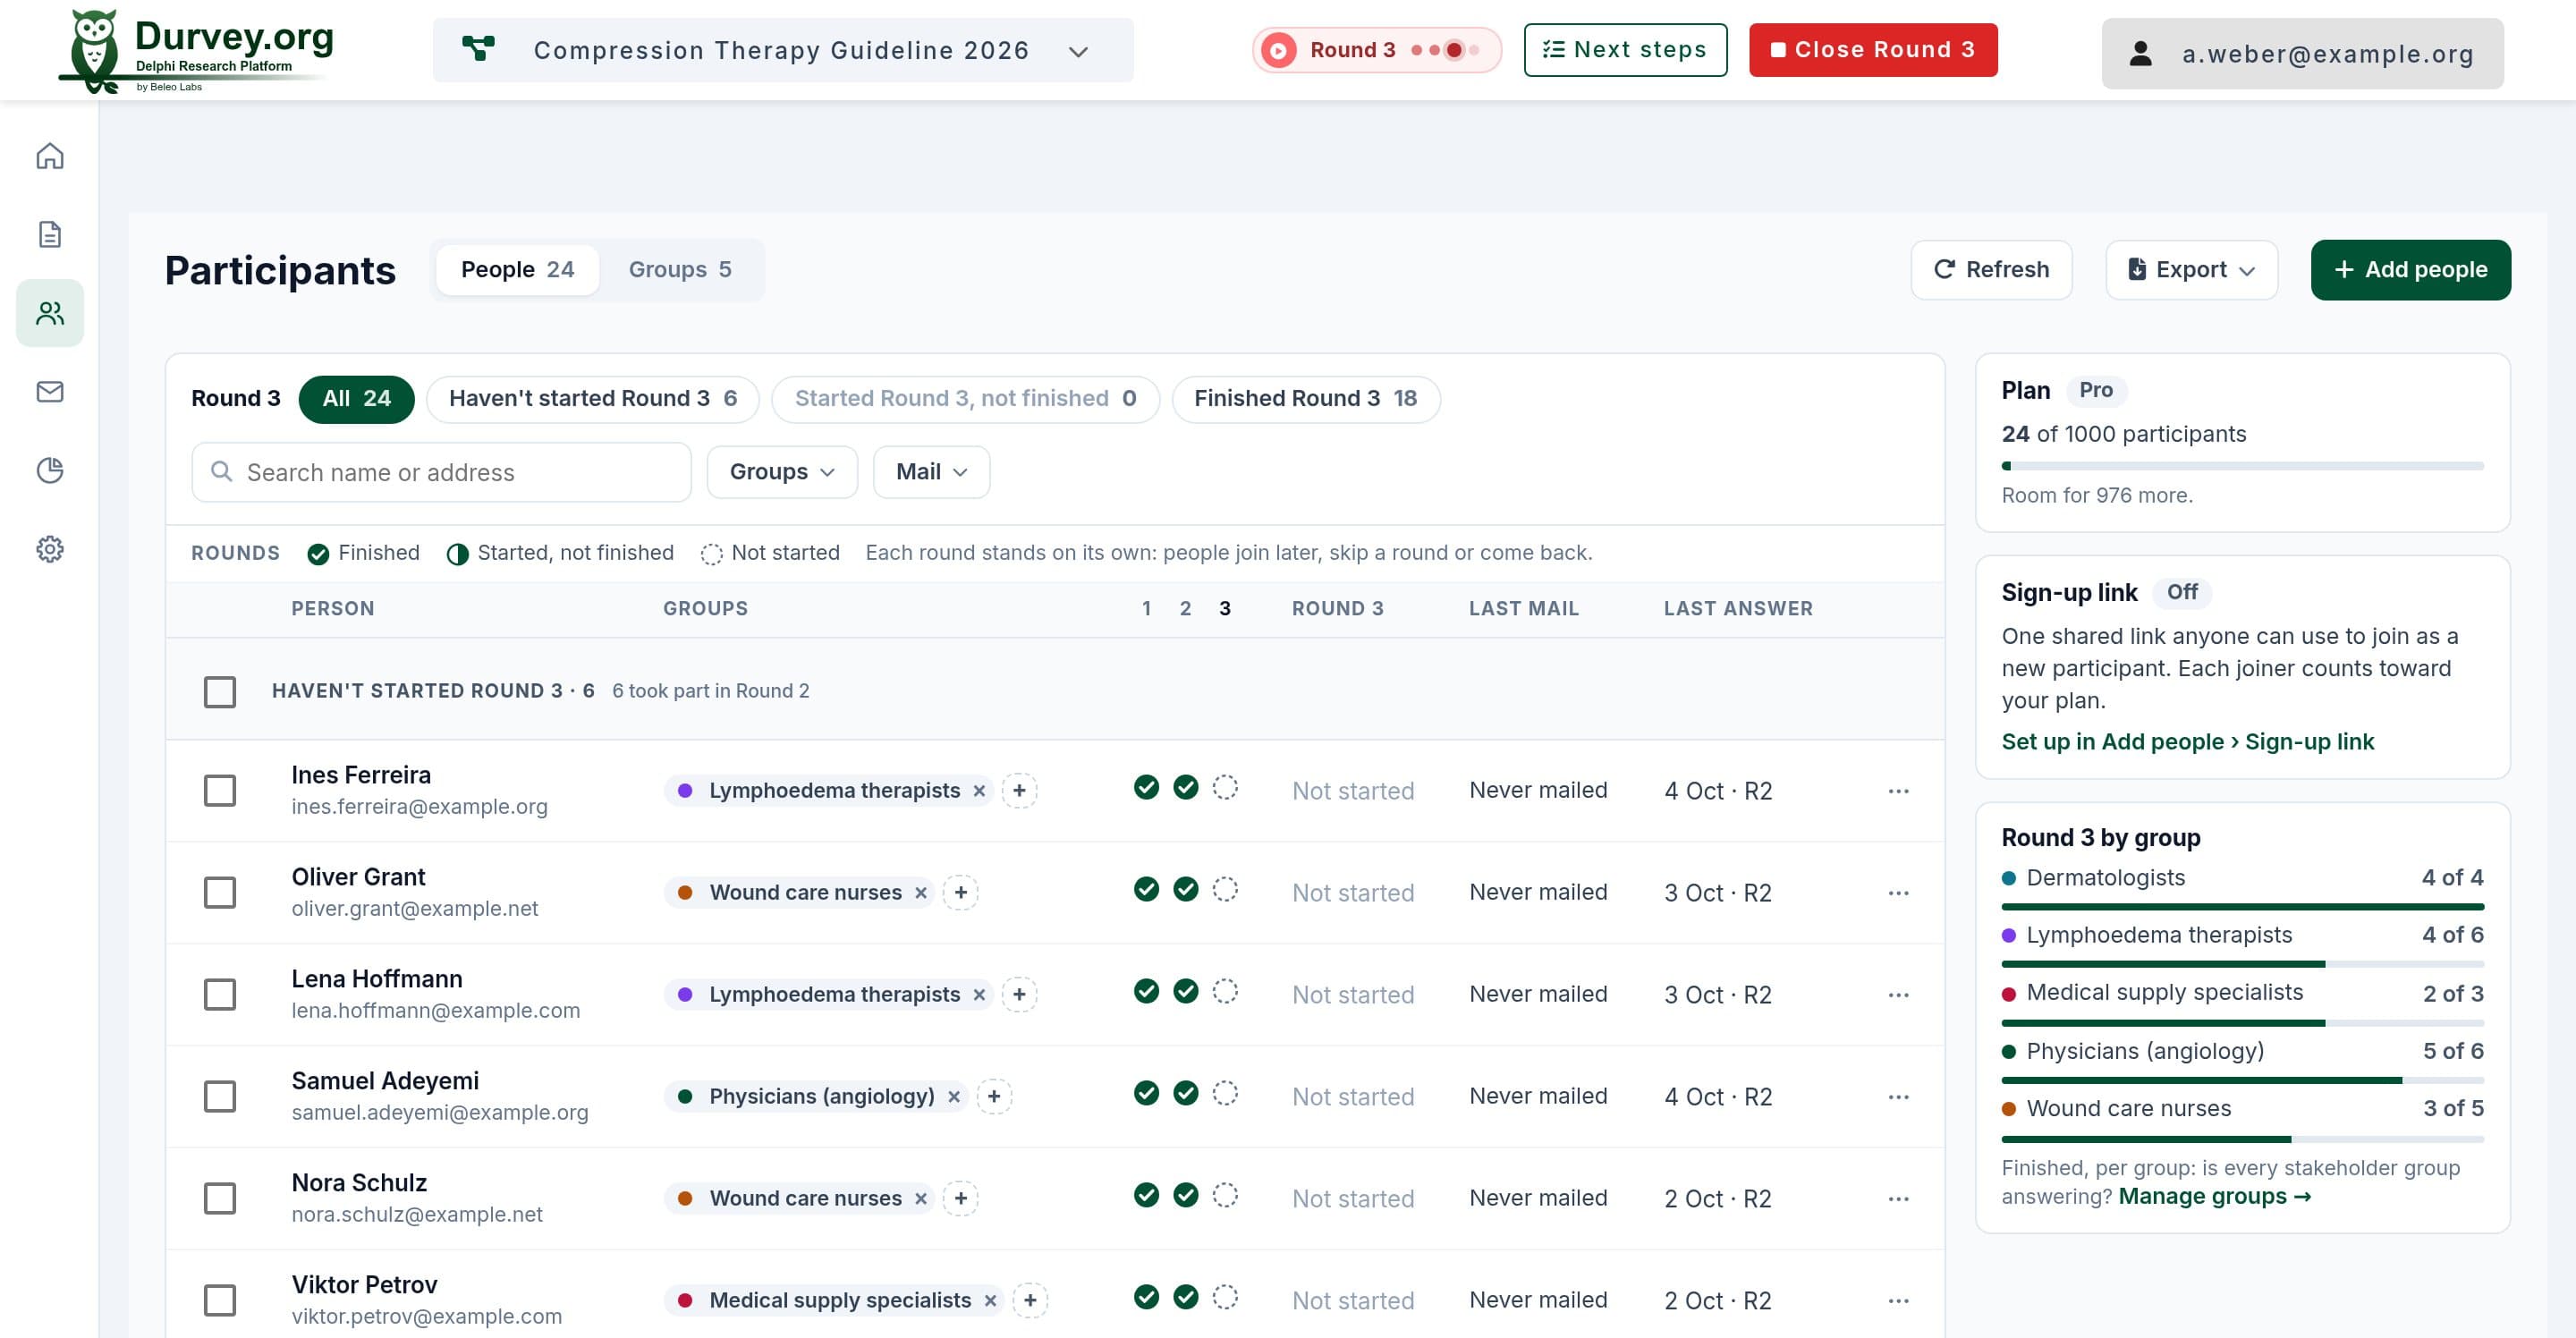Viewport: 2576px width, 1338px height.
Task: Remove Medical supply specialists tag from Viktor Petrov
Action: coord(990,1301)
